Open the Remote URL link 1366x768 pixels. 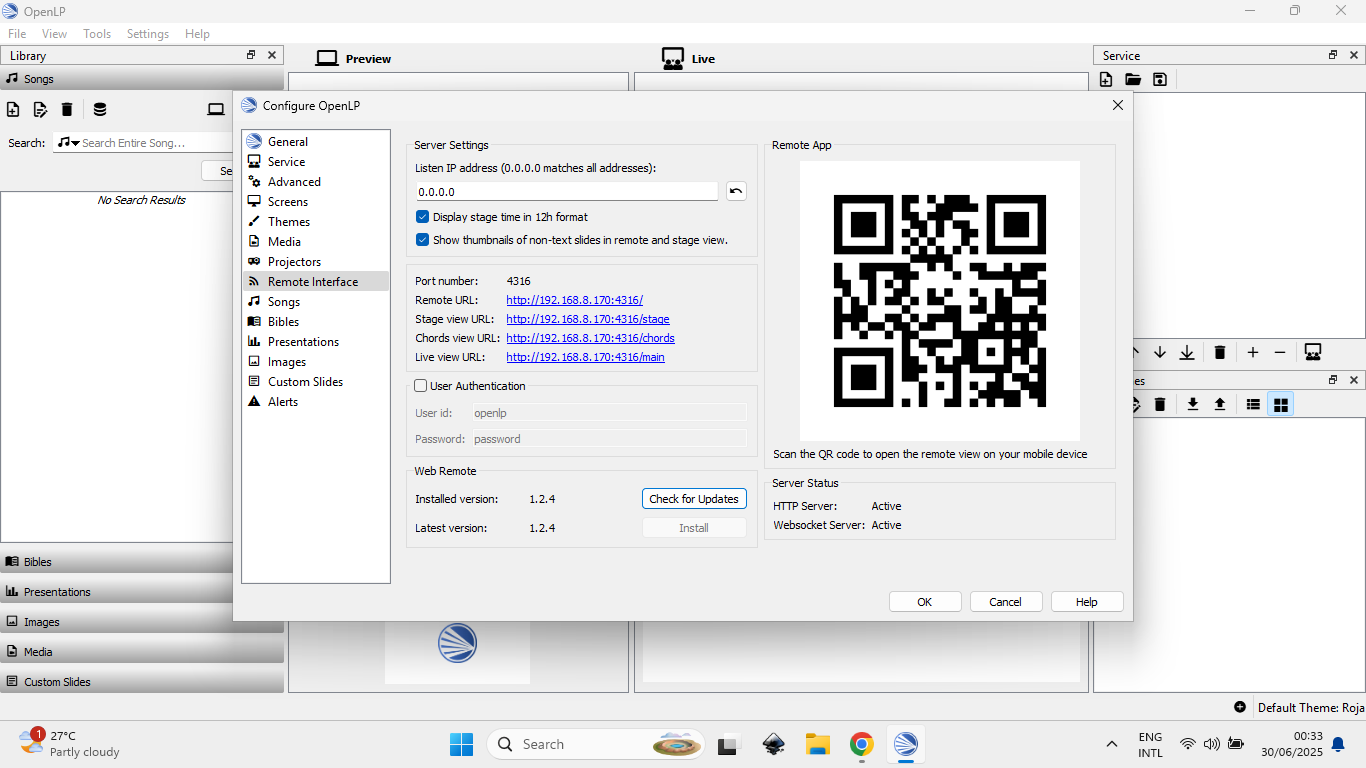(574, 300)
